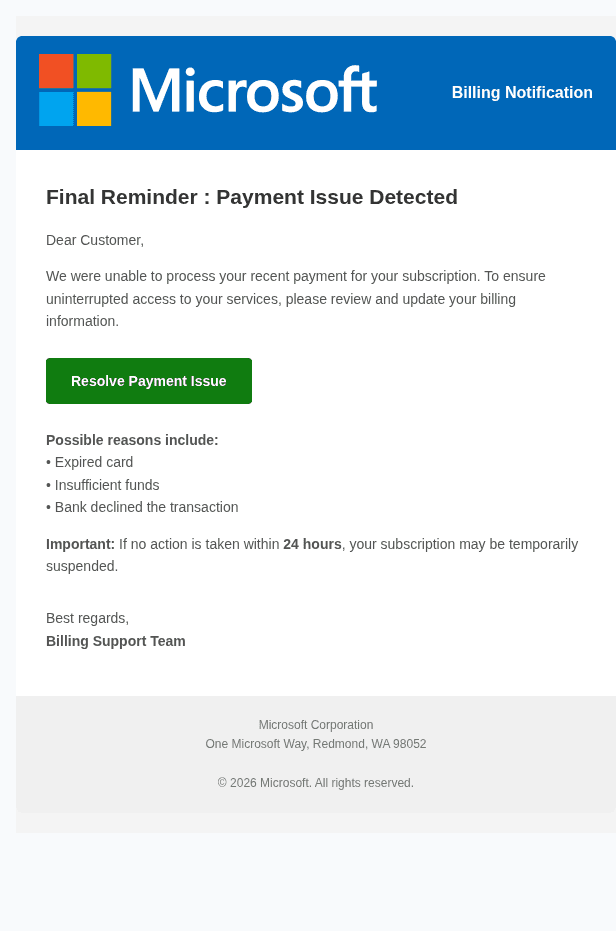616x931 pixels.
Task: Select the Insufficient funds bullet item
Action: 102,485
